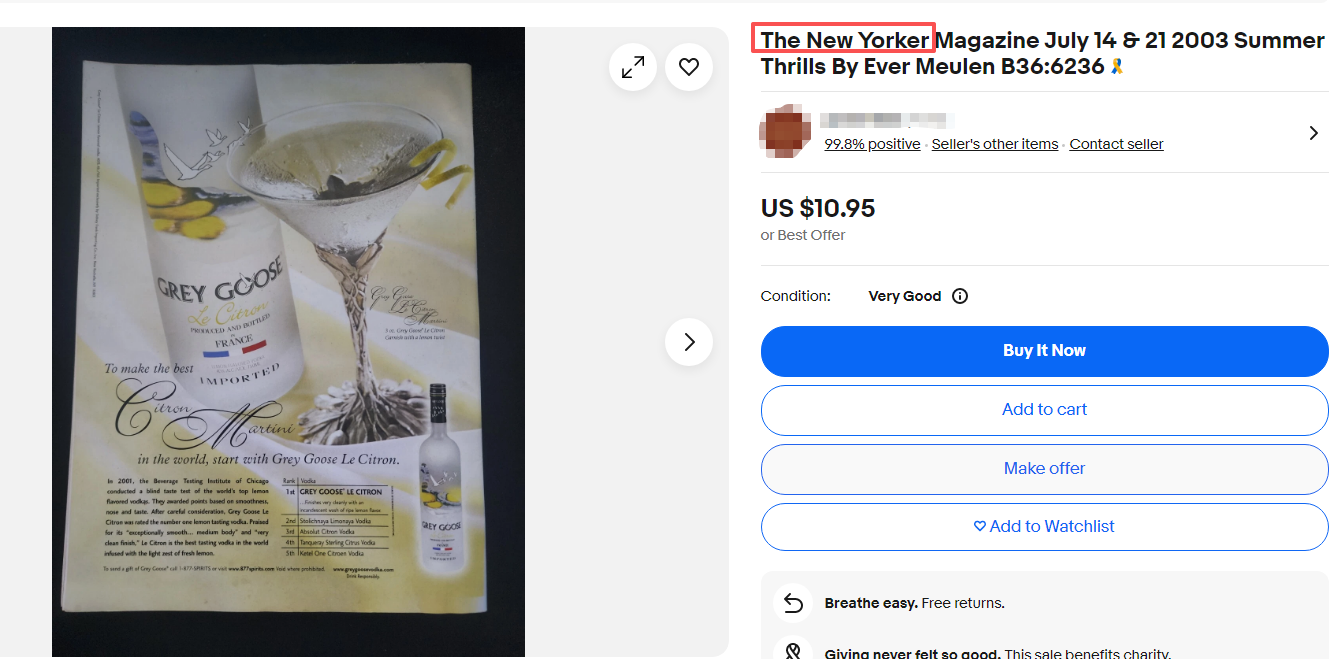
Task: Click the charity ribbon icon under returns
Action: (x=793, y=651)
